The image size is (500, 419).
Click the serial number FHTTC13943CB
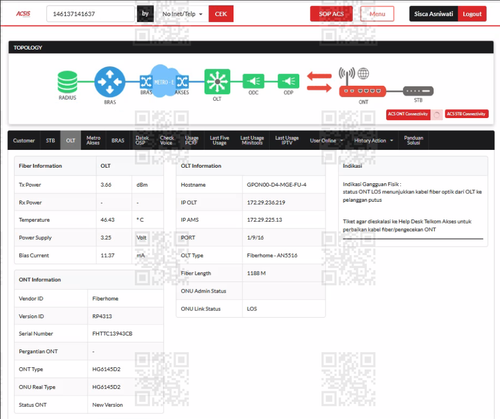[x=112, y=334]
